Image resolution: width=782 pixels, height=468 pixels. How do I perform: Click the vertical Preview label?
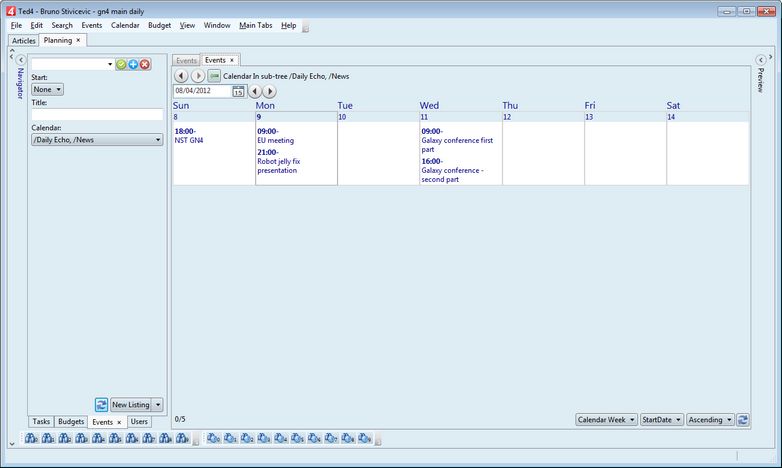[x=761, y=80]
